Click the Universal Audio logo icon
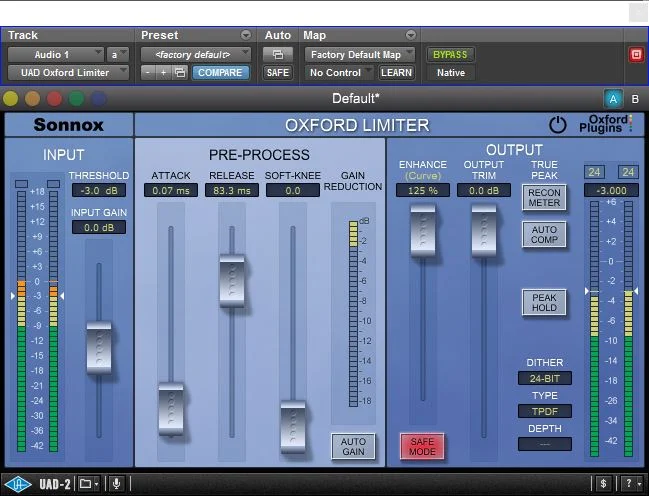 click(18, 484)
